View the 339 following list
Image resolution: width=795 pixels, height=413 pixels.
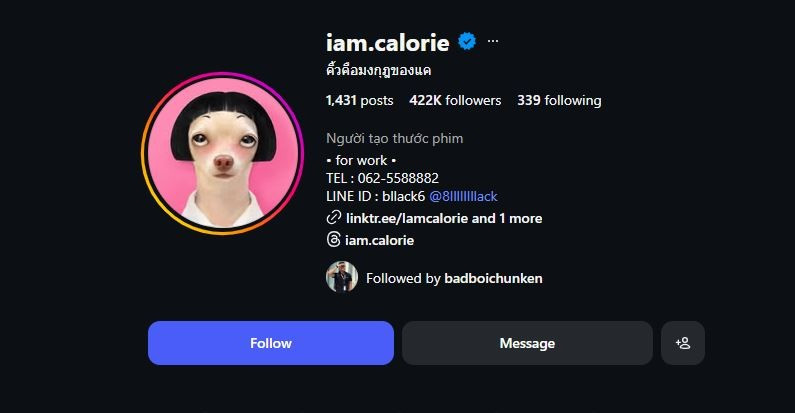coord(559,100)
